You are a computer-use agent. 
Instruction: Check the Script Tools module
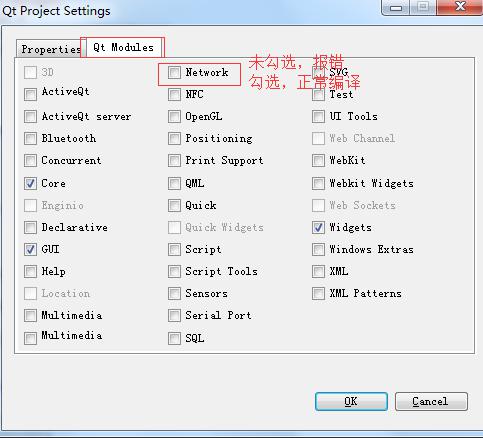click(174, 271)
